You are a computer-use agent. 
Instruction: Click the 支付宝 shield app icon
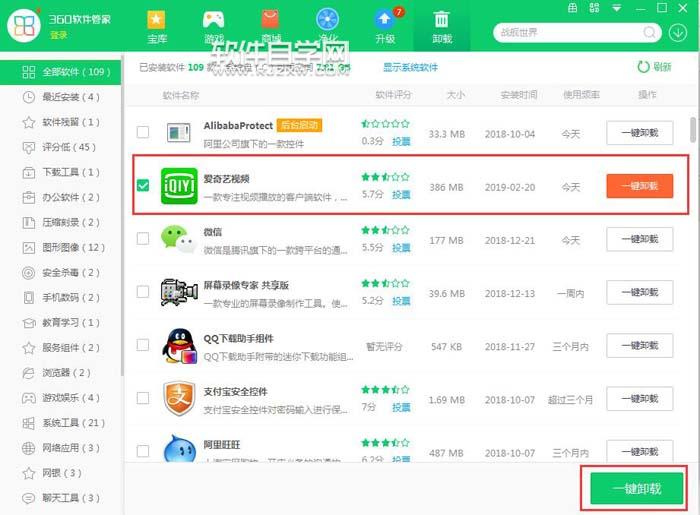click(179, 399)
